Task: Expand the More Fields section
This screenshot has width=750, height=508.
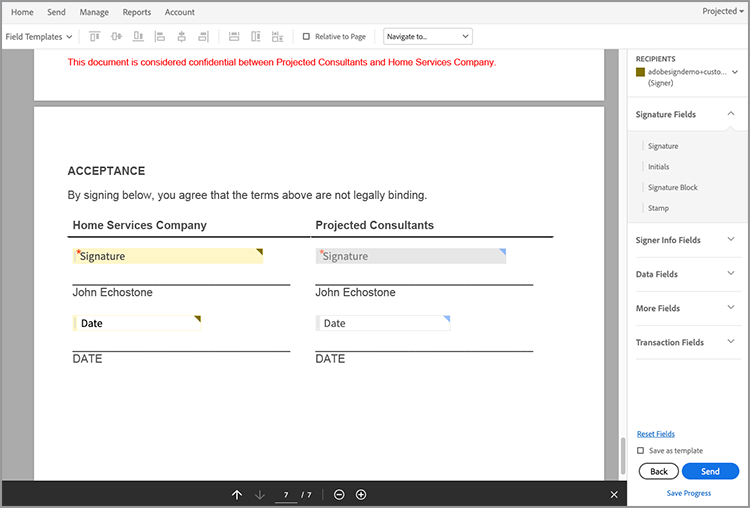Action: pyautogui.click(x=731, y=307)
